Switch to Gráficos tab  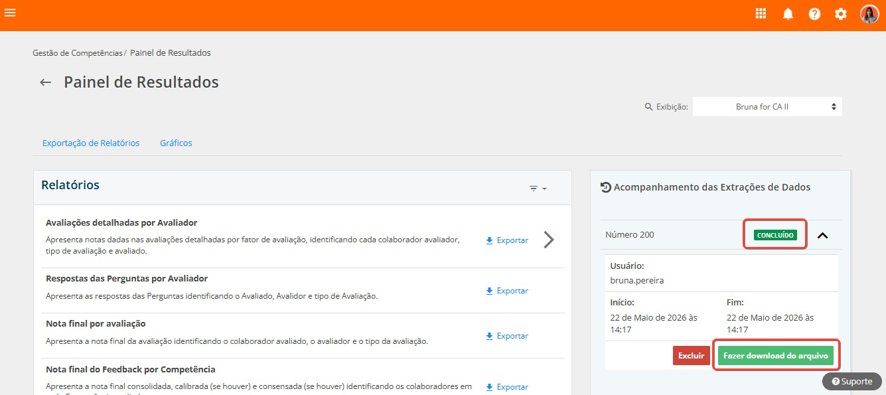176,143
